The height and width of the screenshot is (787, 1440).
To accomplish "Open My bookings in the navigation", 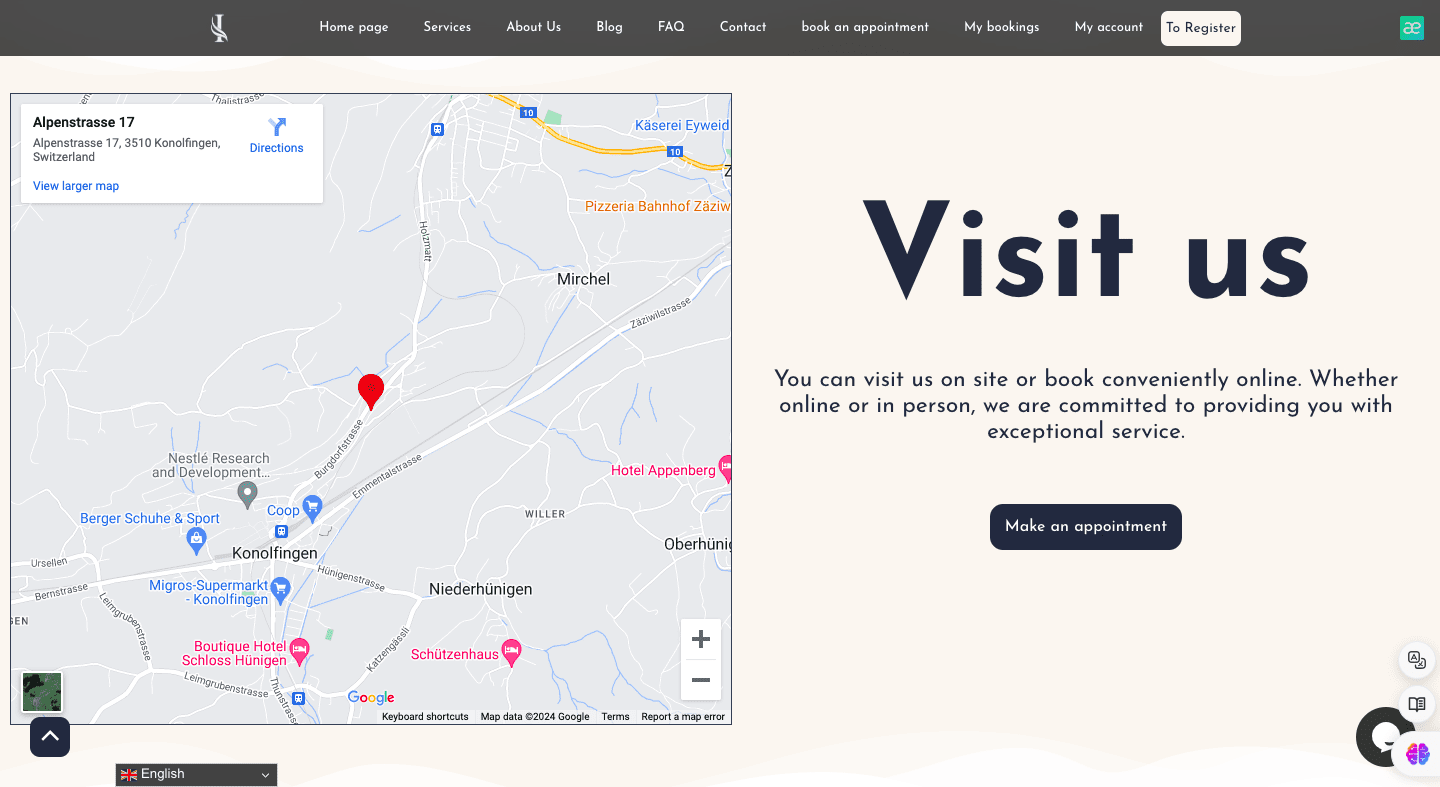I will [1002, 27].
